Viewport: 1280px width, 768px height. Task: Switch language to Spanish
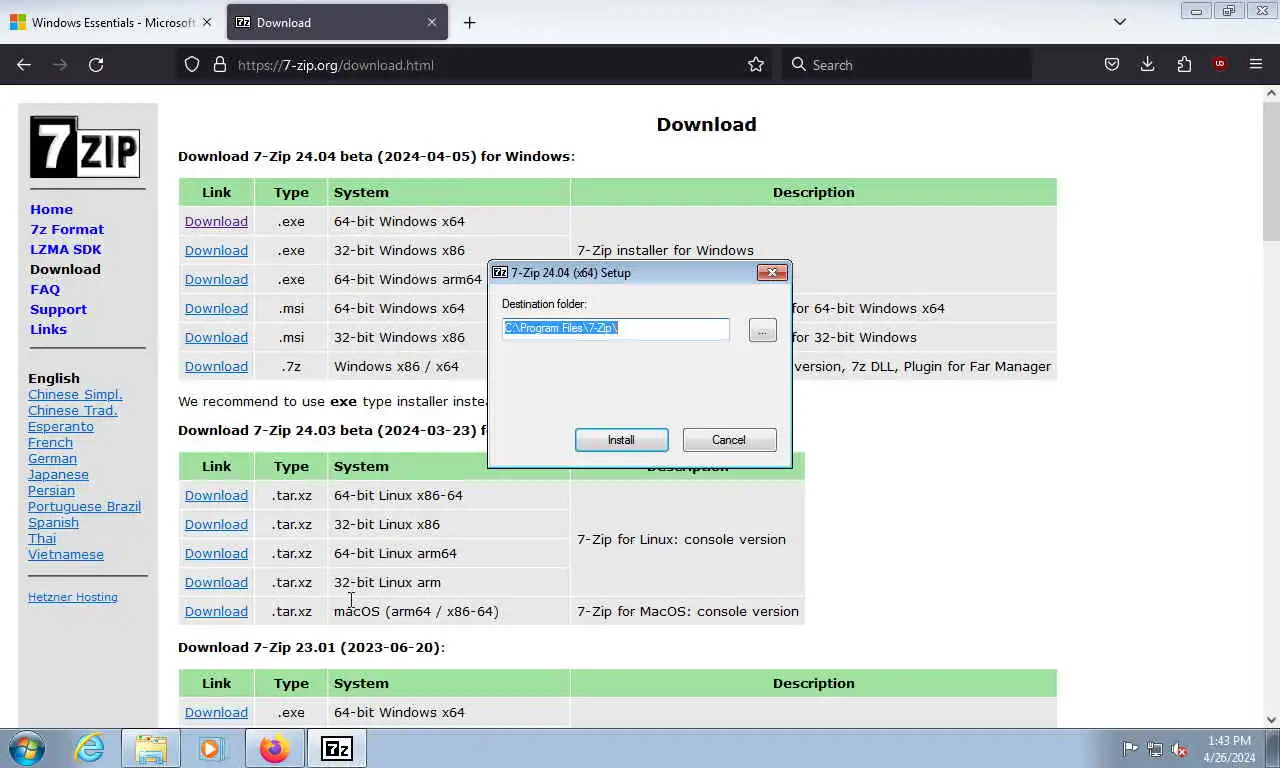pos(53,522)
